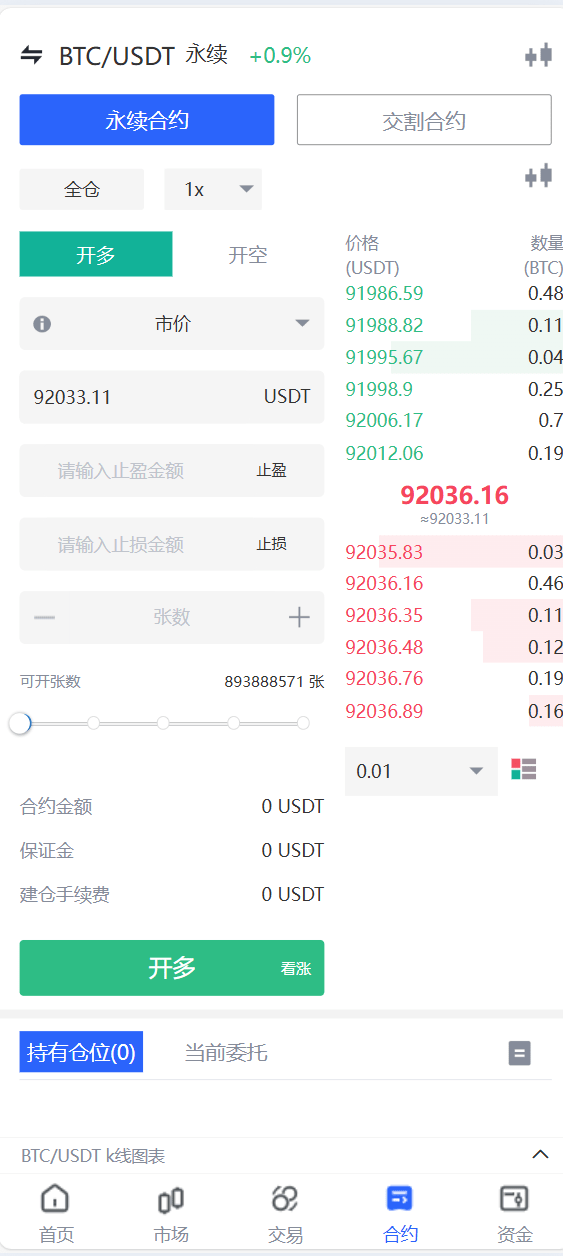Image resolution: width=563 pixels, height=1256 pixels.
Task: Switch to 交割合约 tab
Action: pos(424,121)
